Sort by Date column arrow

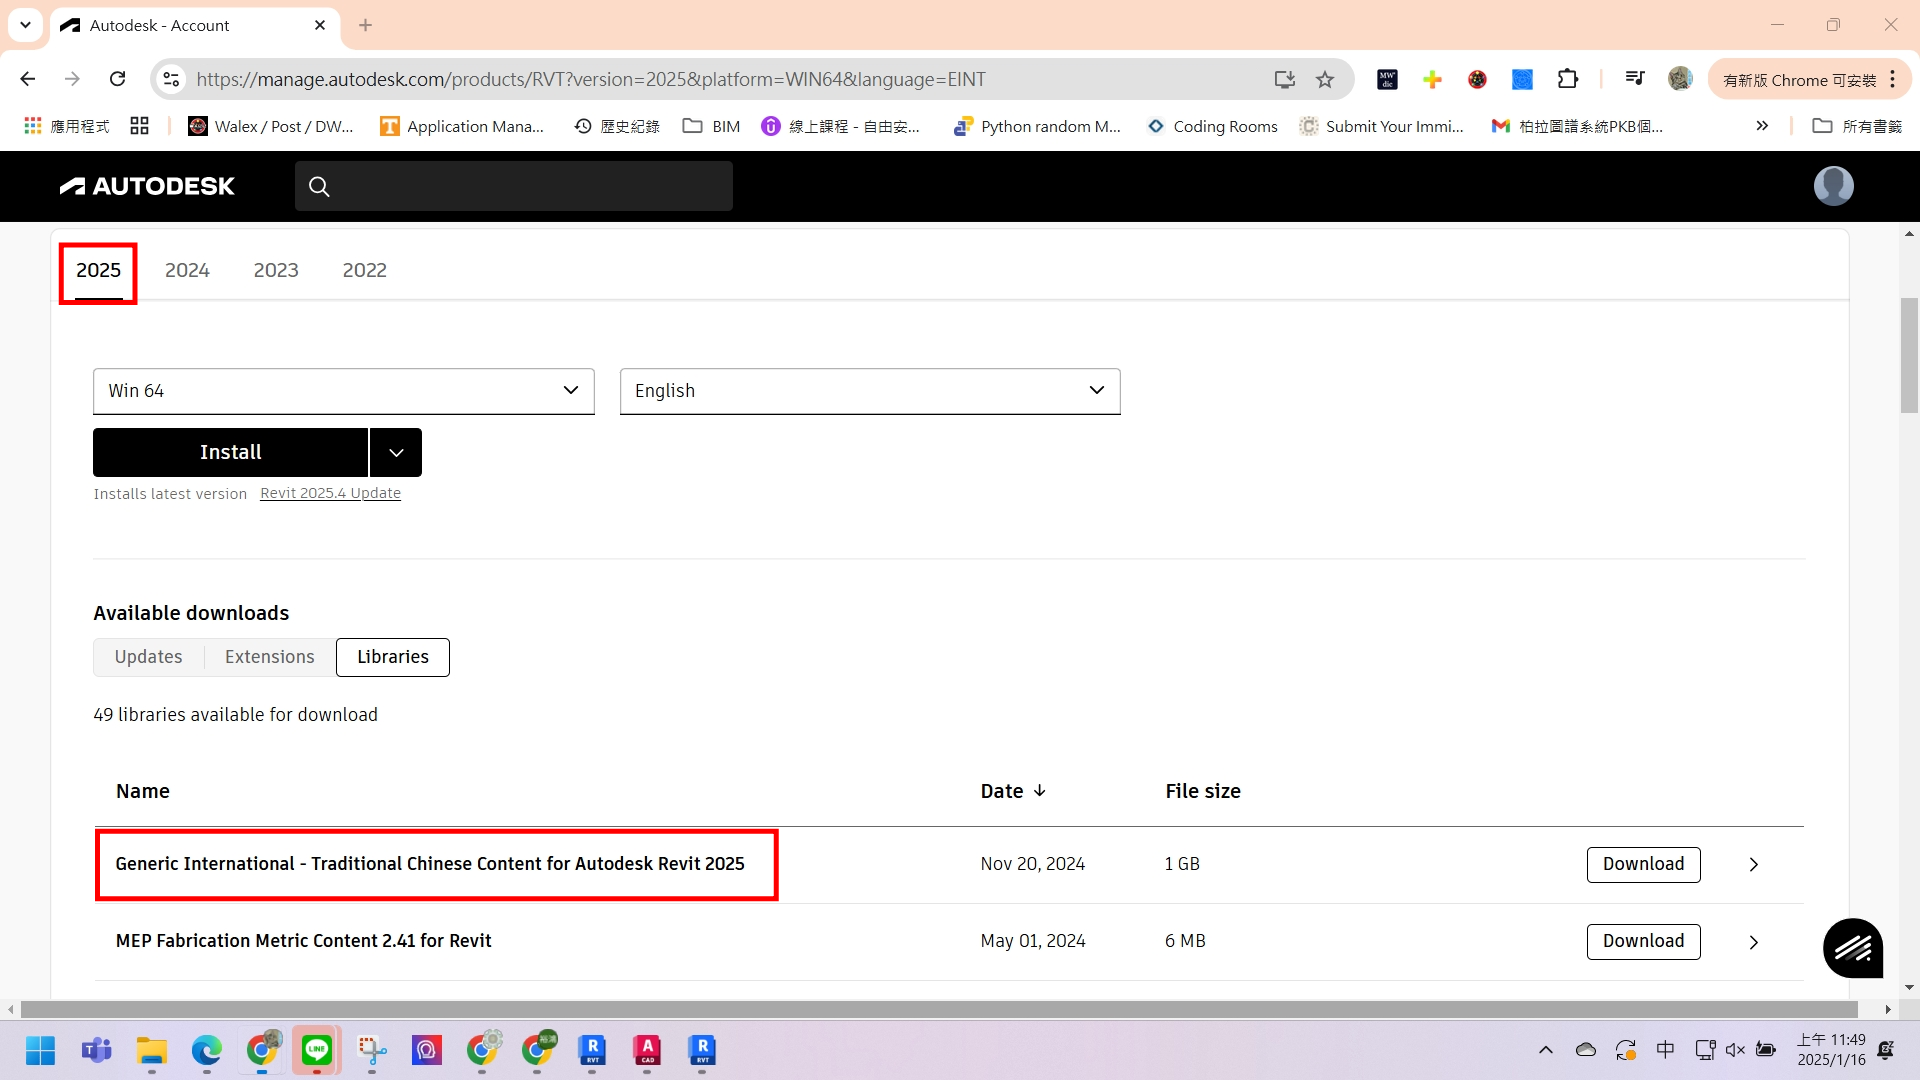(1040, 791)
